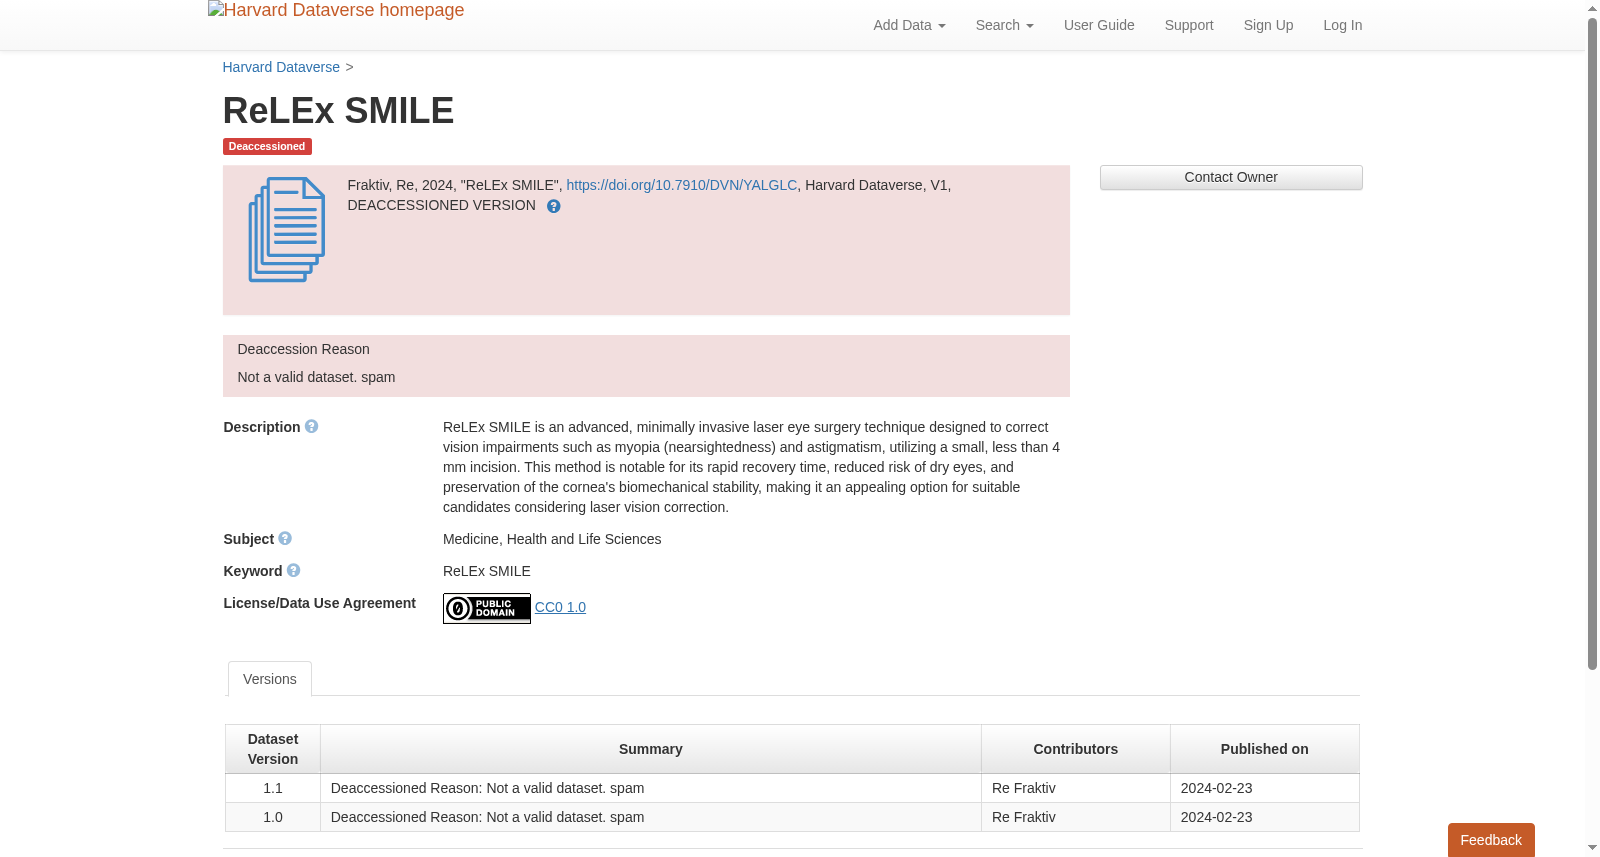Screen dimensions: 1600x857
Task: Open the User Guide menu item
Action: [x=1099, y=25]
